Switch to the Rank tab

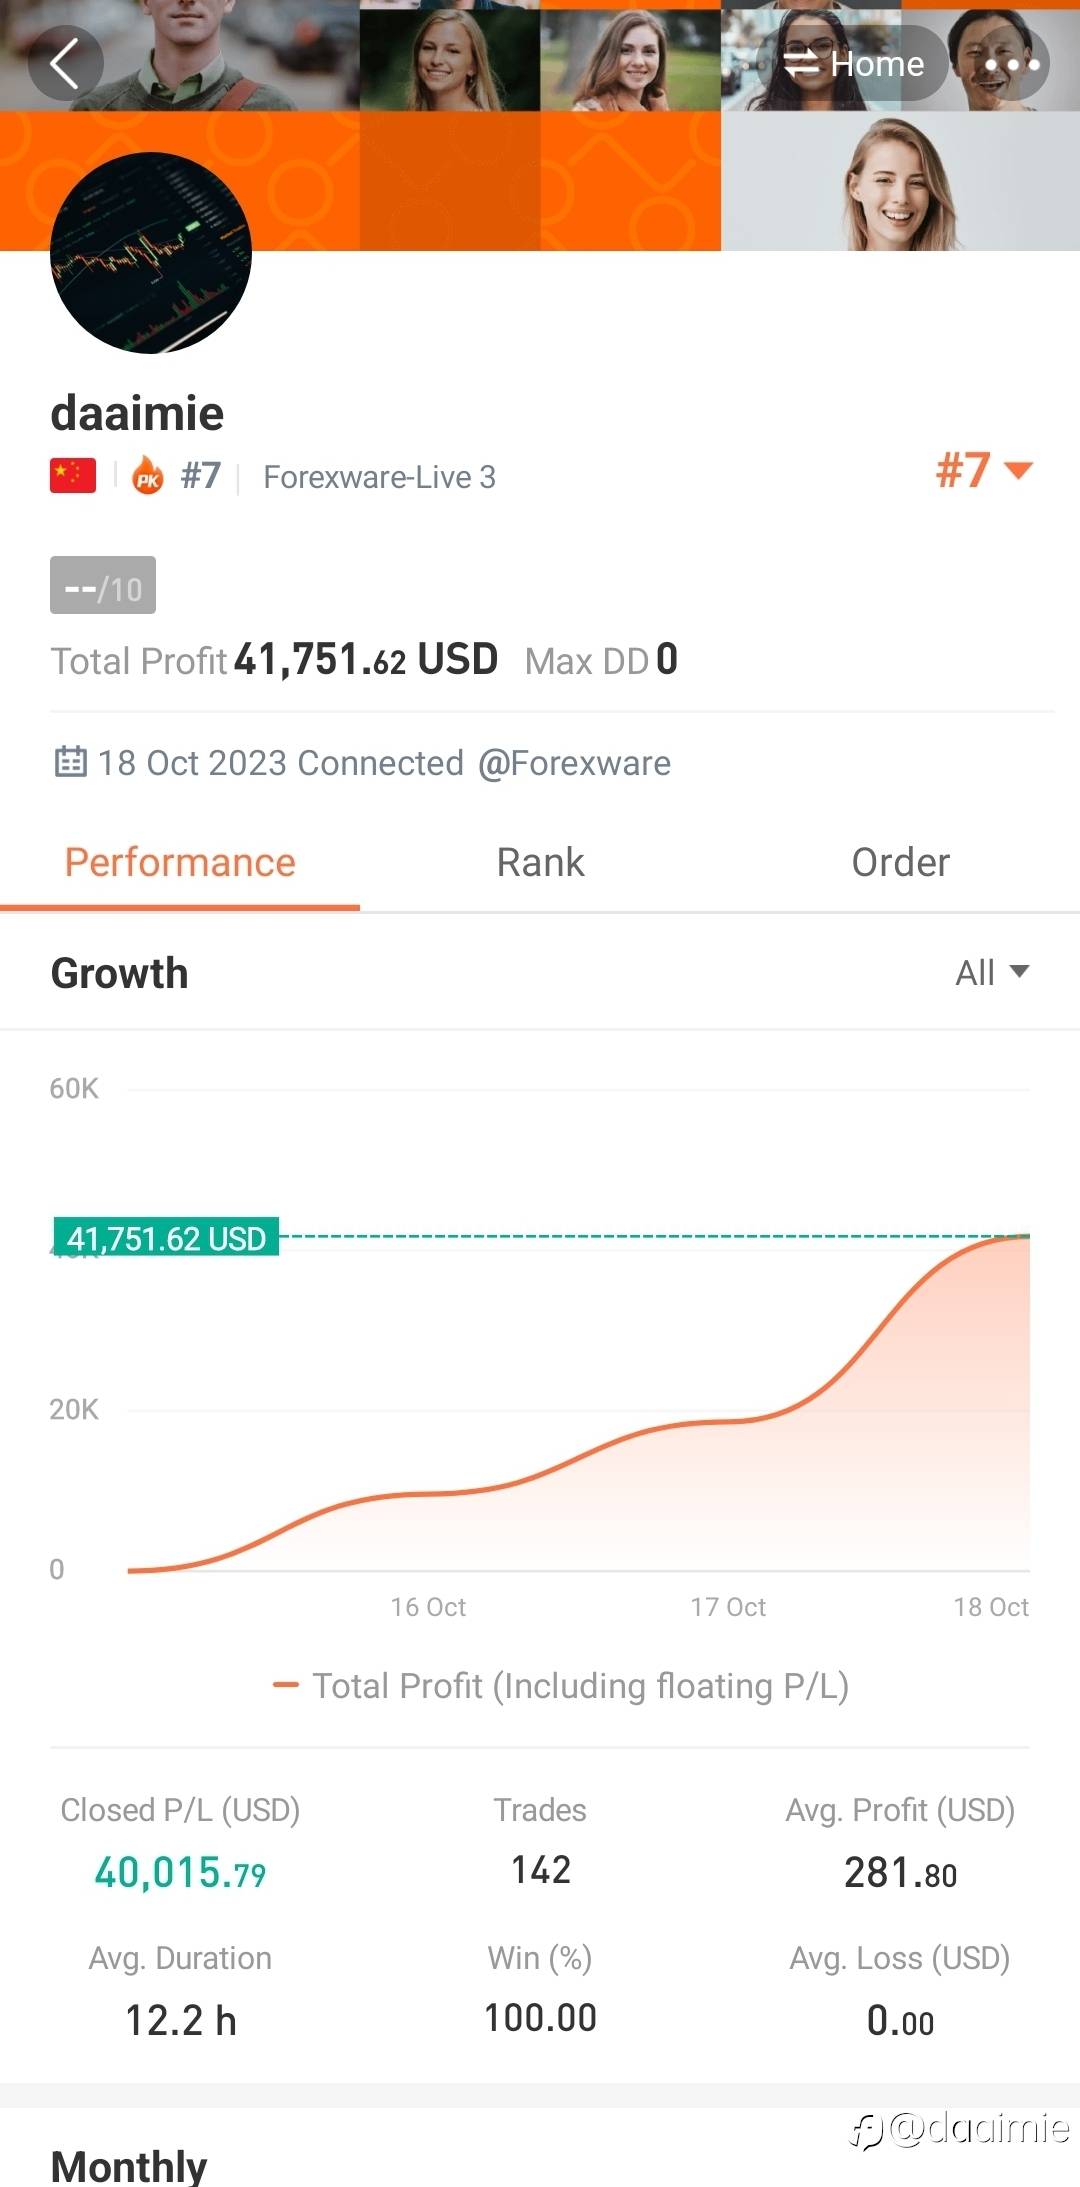click(540, 862)
